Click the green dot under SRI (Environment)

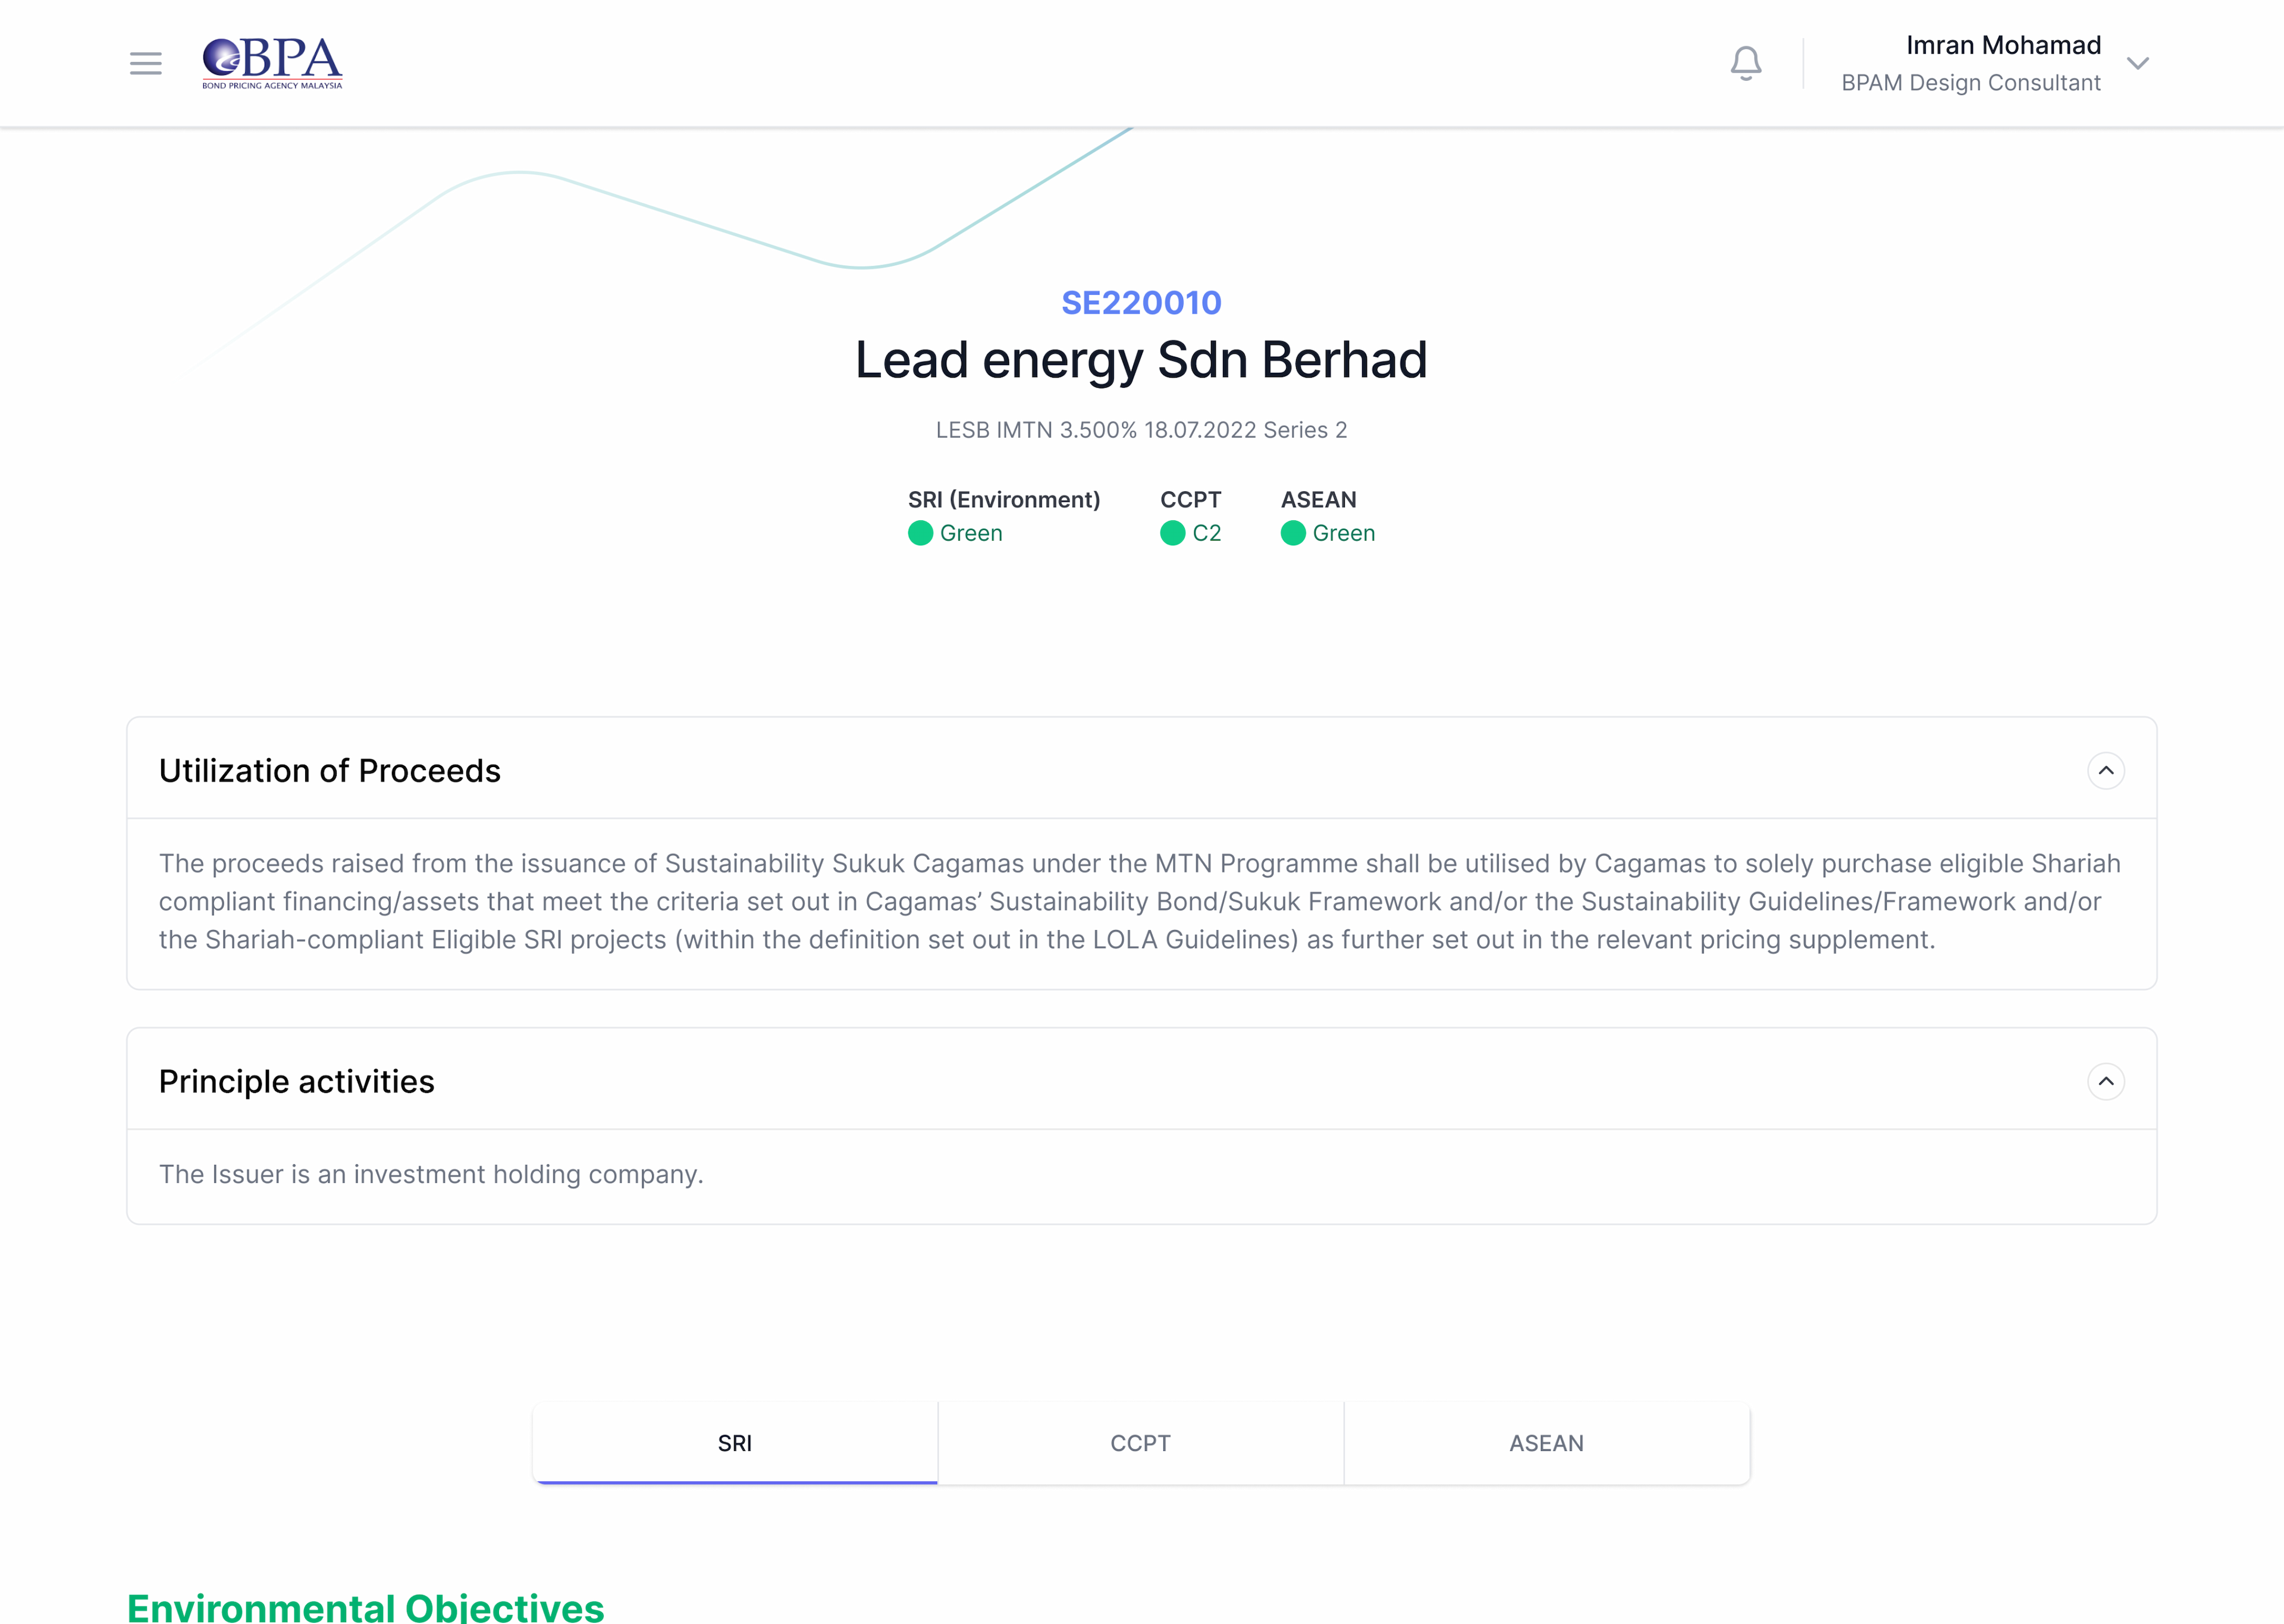point(920,533)
